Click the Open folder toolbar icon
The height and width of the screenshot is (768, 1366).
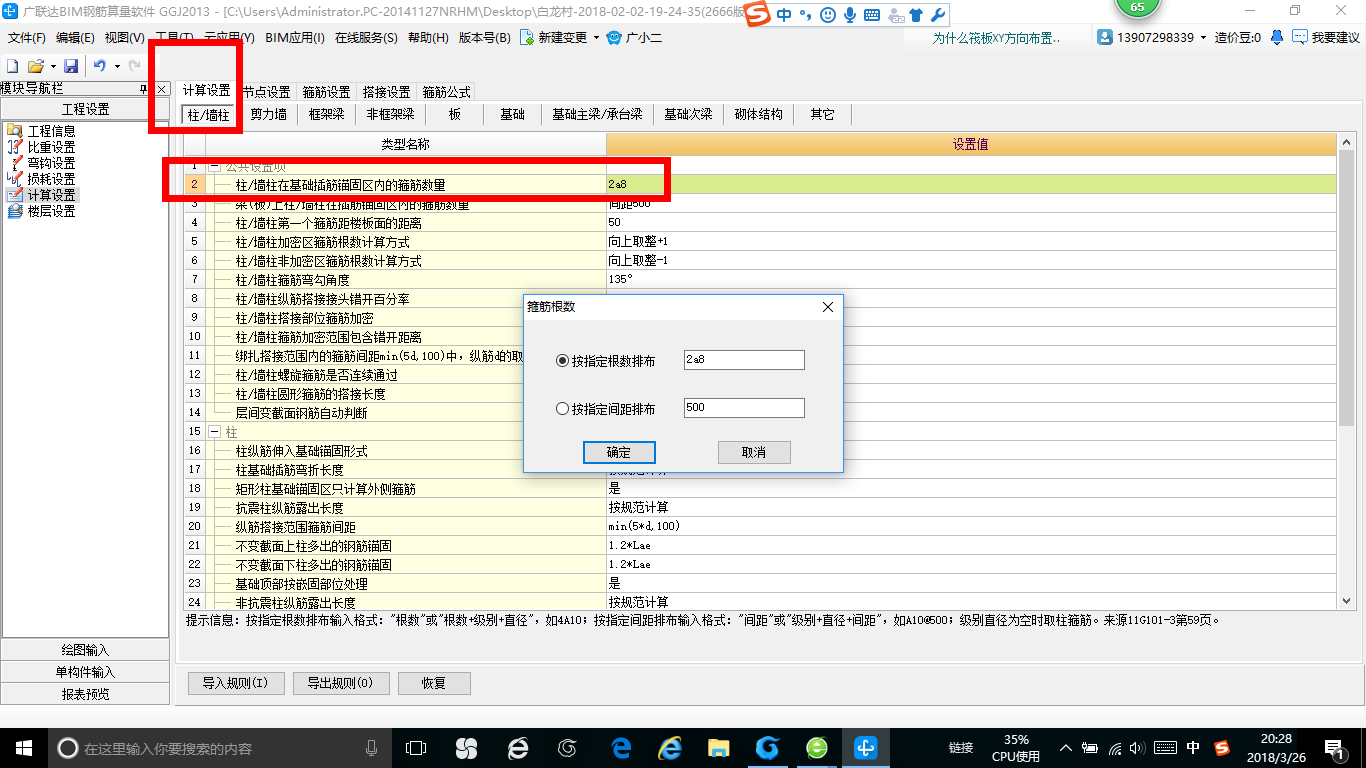pos(35,66)
